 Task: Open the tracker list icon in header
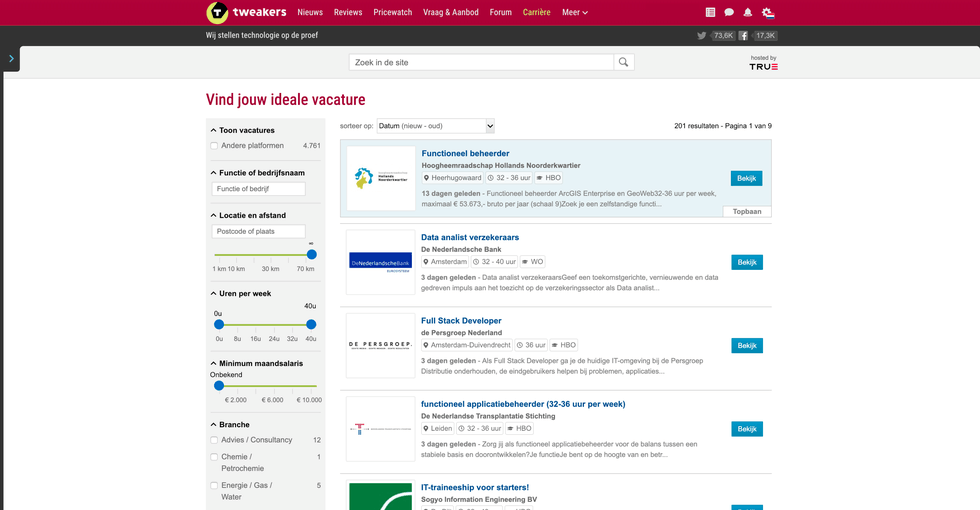[x=710, y=12]
